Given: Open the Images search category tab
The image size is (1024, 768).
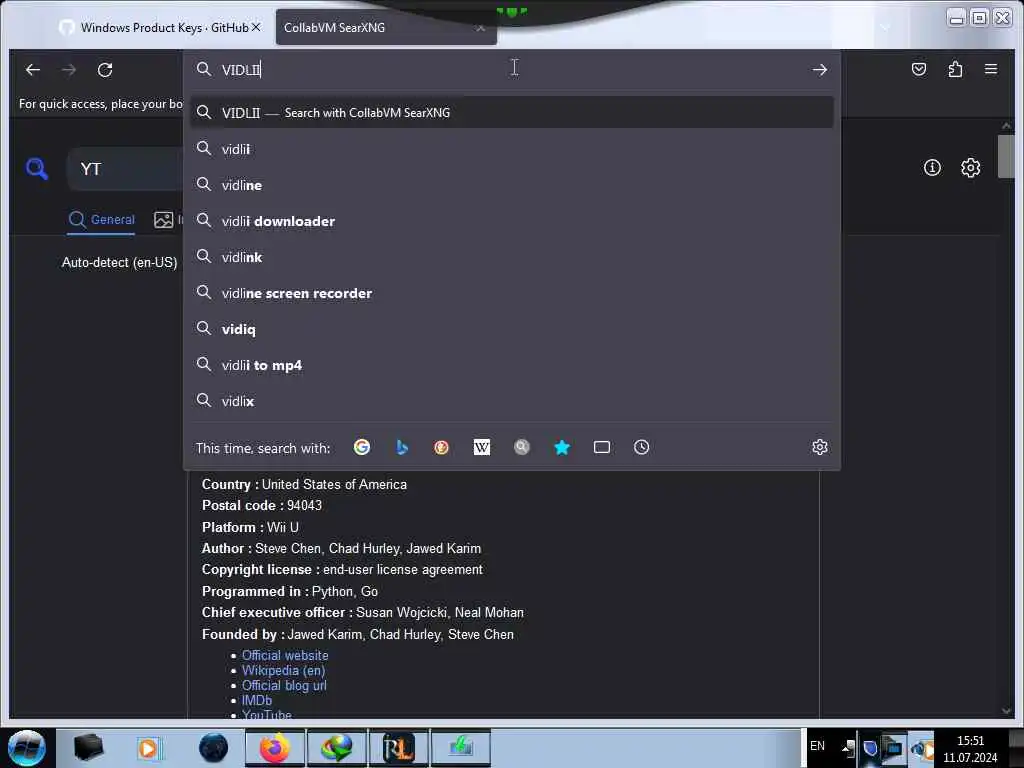Looking at the screenshot, I should [168, 219].
